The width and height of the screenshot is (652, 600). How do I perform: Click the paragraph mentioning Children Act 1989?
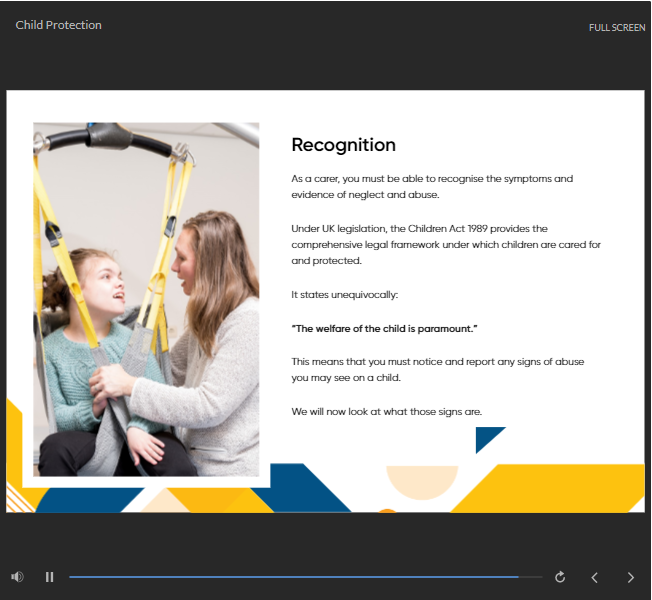click(446, 244)
